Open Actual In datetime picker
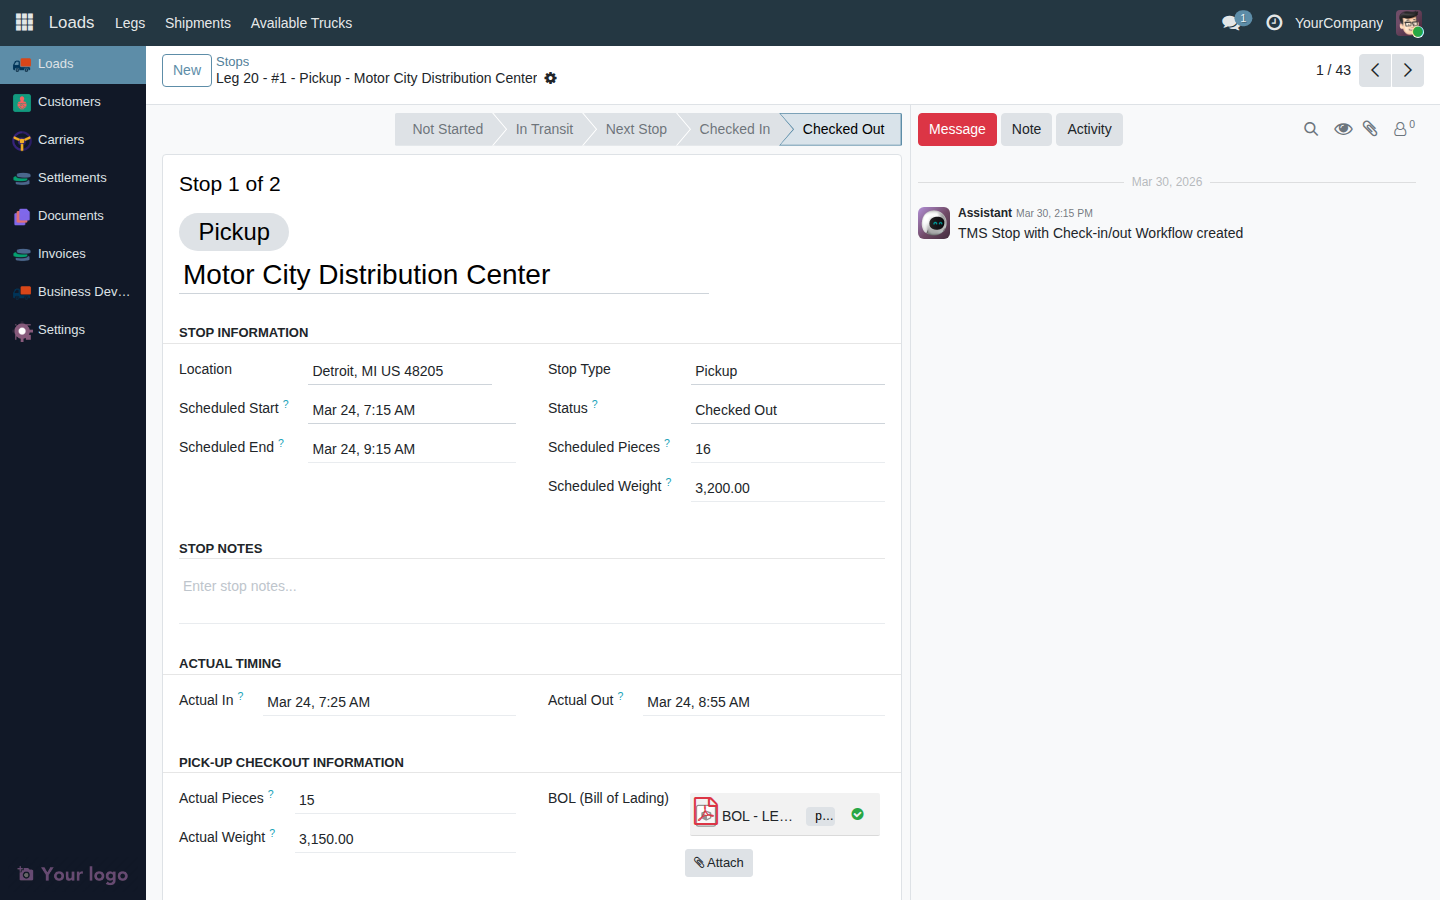The image size is (1440, 900). 389,702
